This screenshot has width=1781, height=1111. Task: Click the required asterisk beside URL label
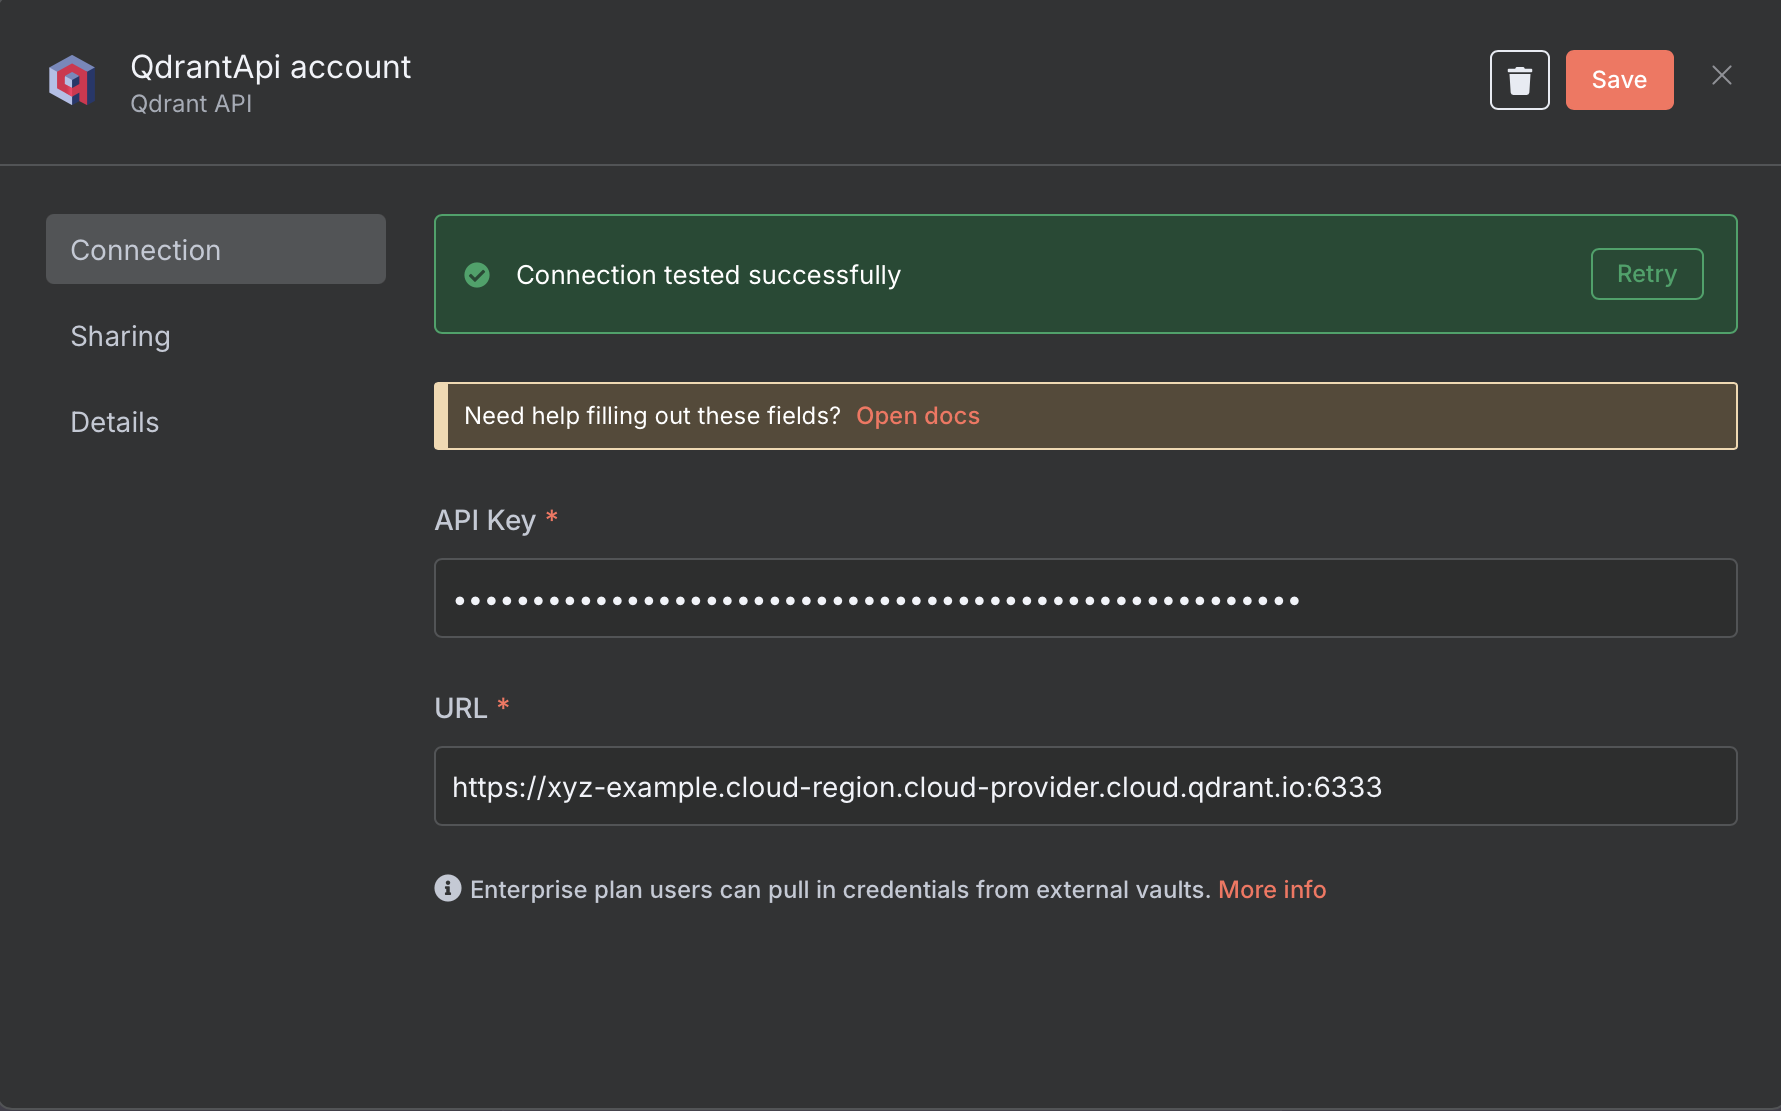505,706
